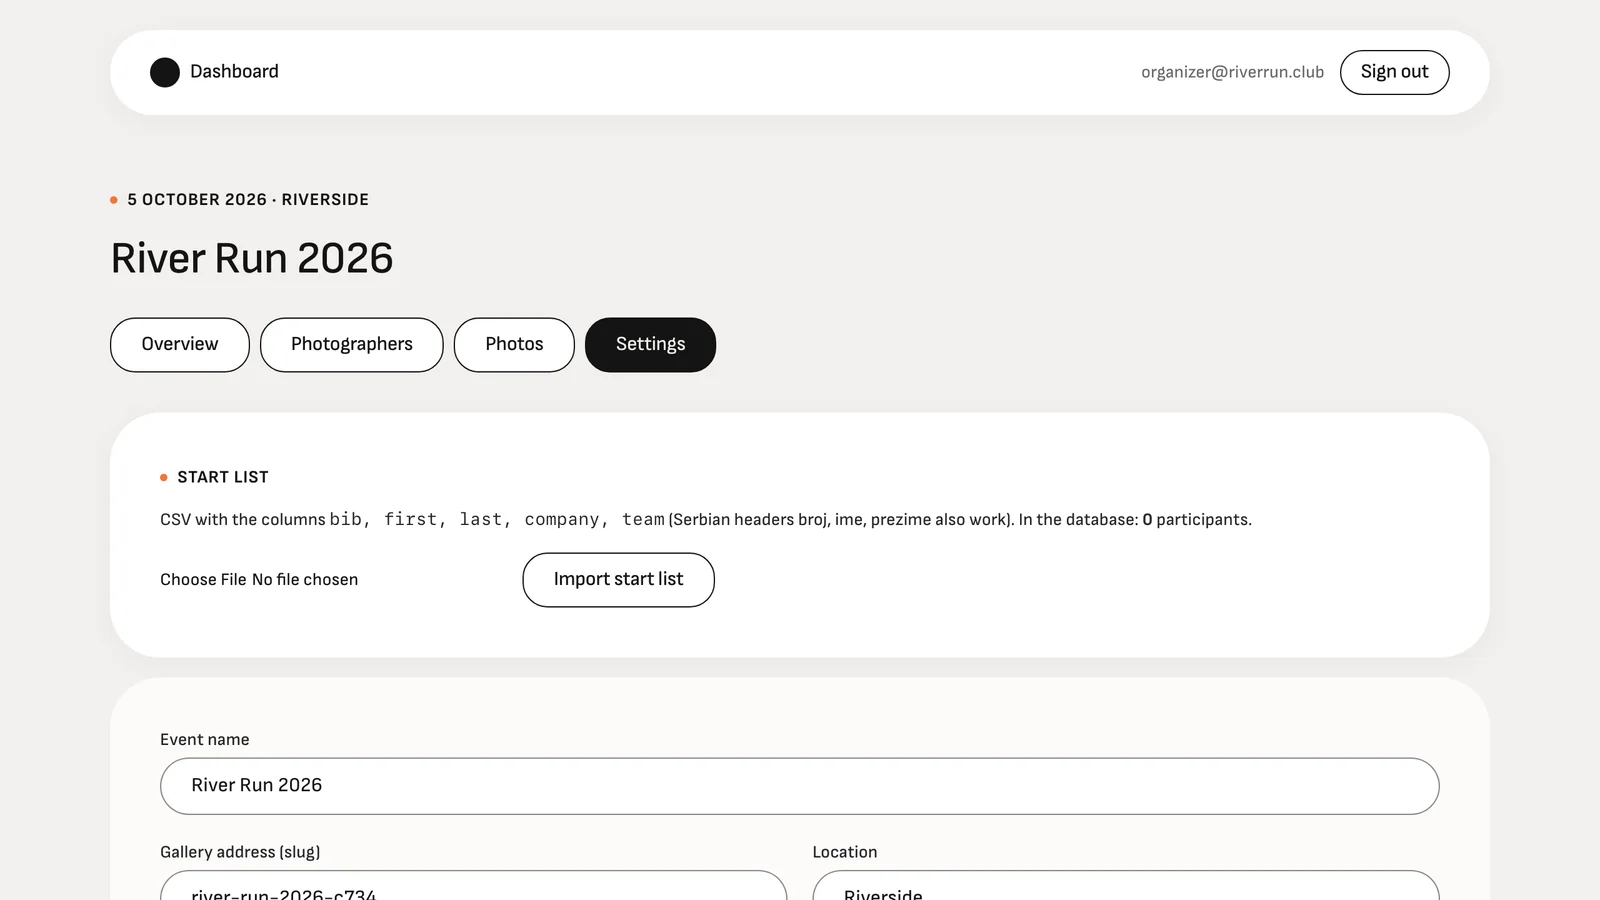
Task: Select the Settings tab
Action: point(650,345)
